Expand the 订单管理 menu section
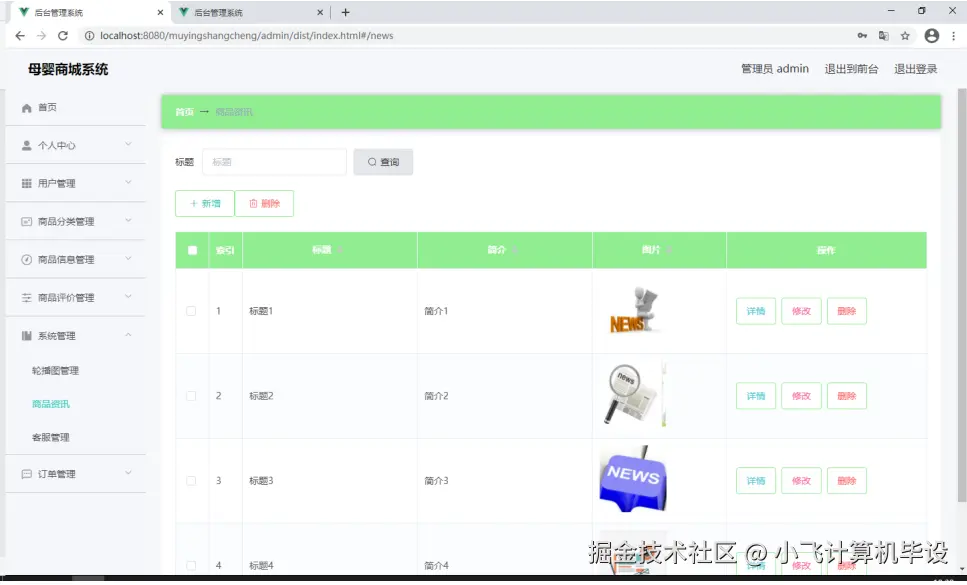The height and width of the screenshot is (585, 967). 75,473
